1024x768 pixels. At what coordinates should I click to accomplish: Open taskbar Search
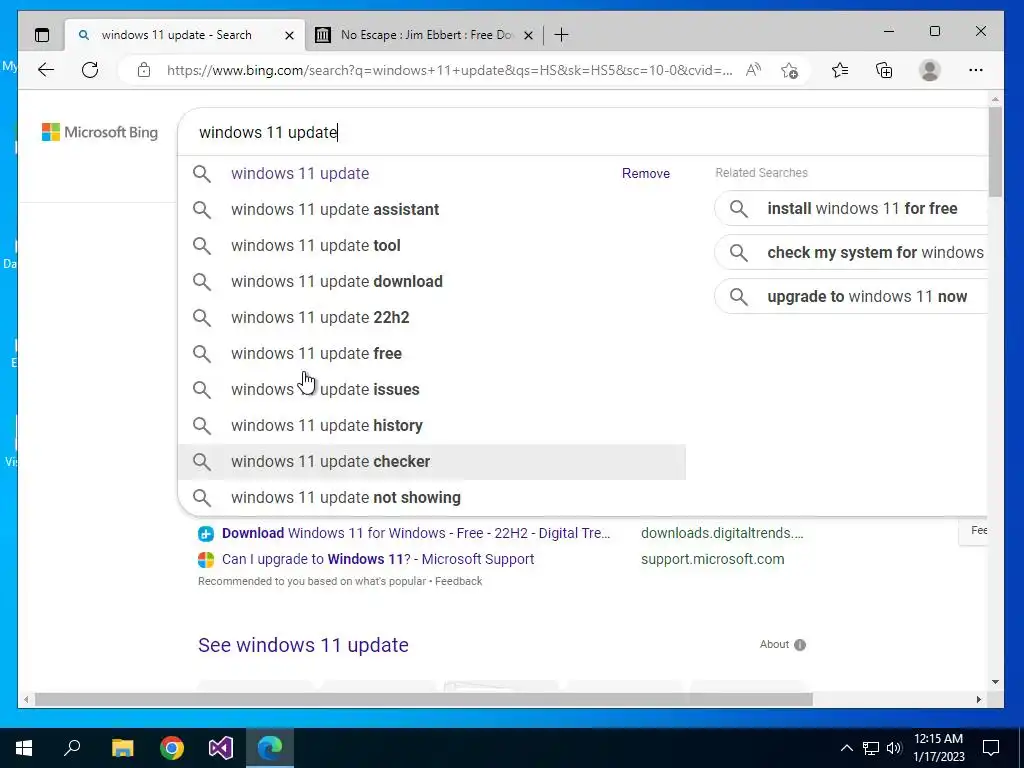coord(72,747)
